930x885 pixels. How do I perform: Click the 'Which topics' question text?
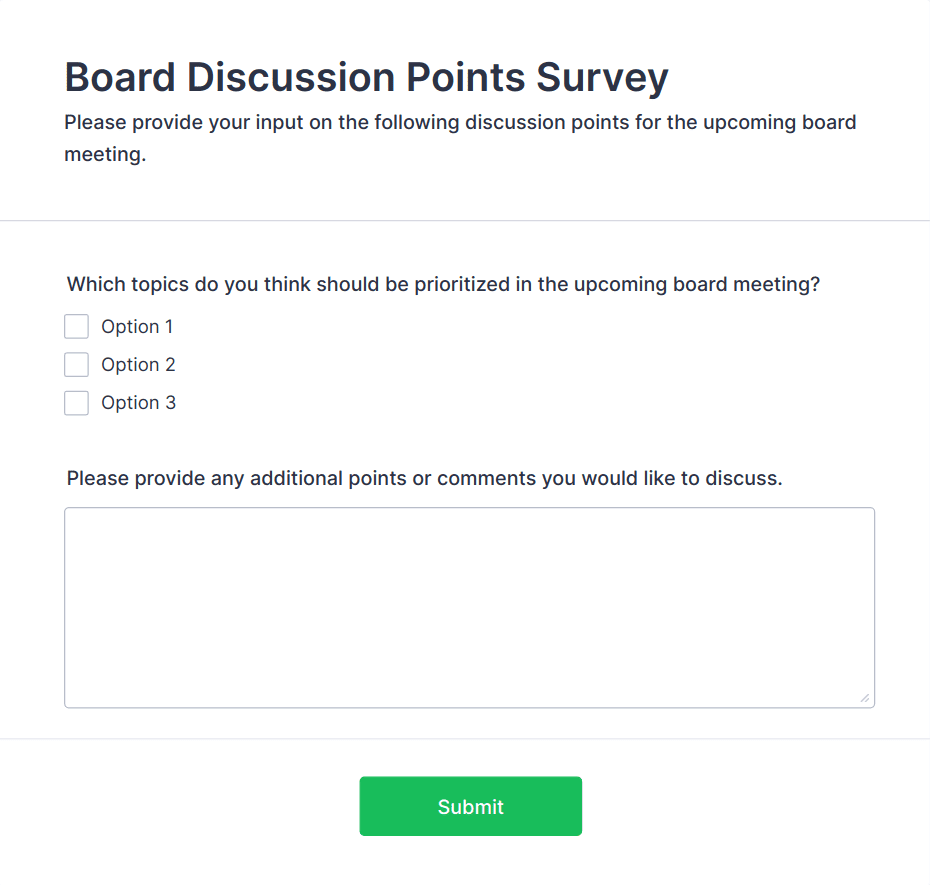point(443,284)
